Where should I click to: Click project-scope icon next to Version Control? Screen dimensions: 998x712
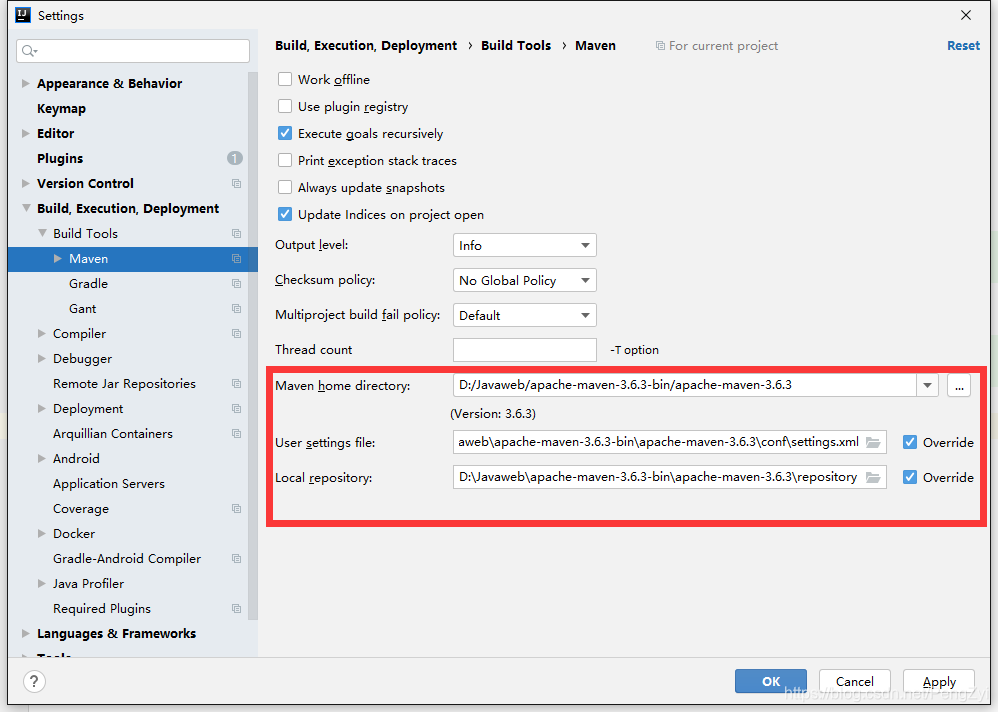[x=236, y=184]
